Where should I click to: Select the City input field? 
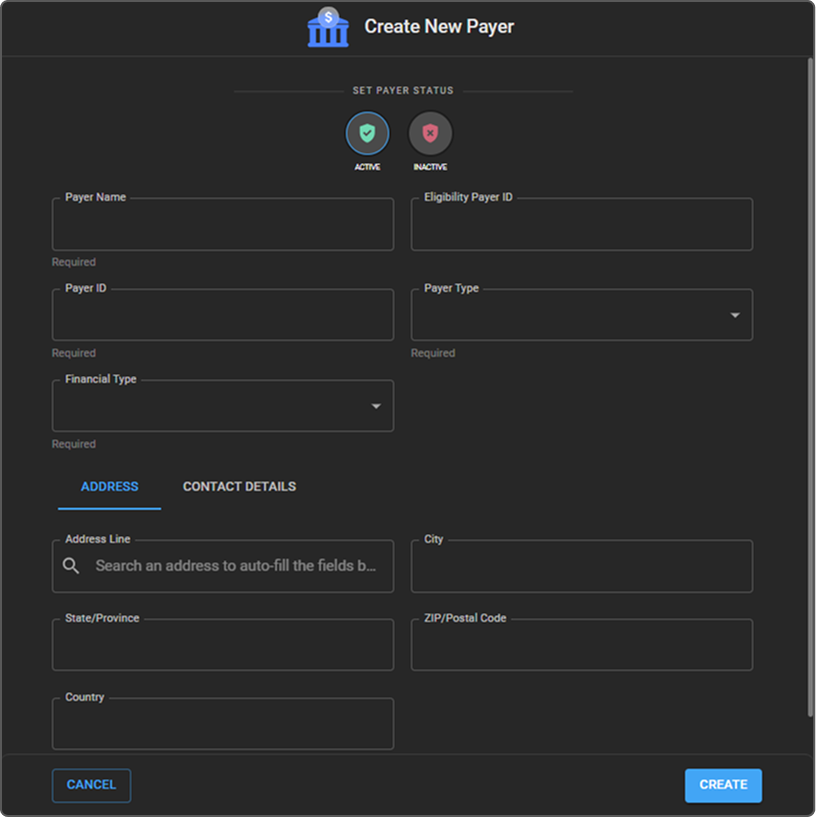pos(581,567)
